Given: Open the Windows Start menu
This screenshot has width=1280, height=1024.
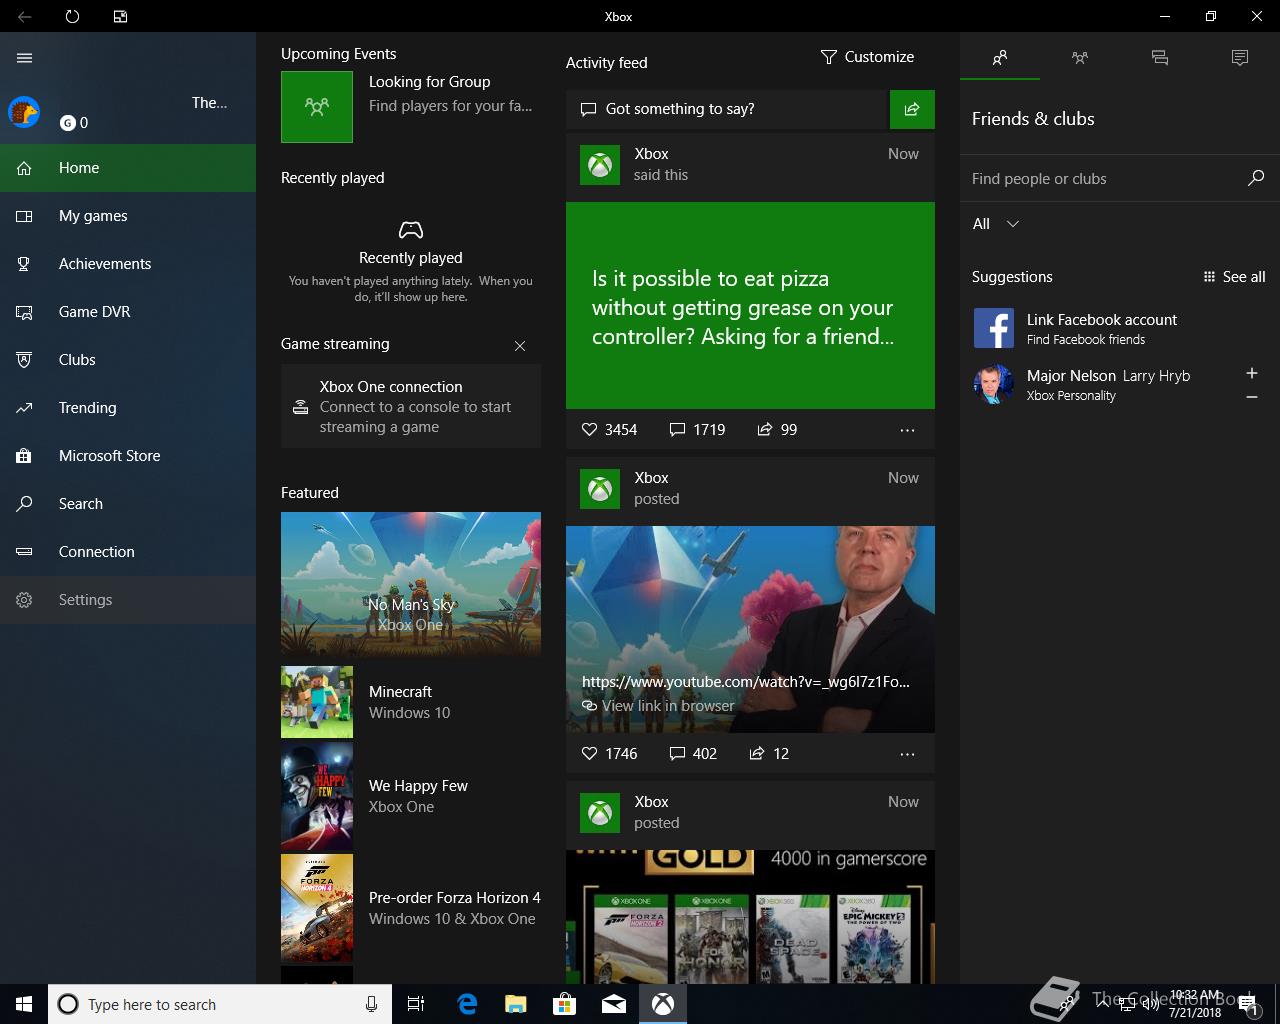Looking at the screenshot, I should (24, 1004).
